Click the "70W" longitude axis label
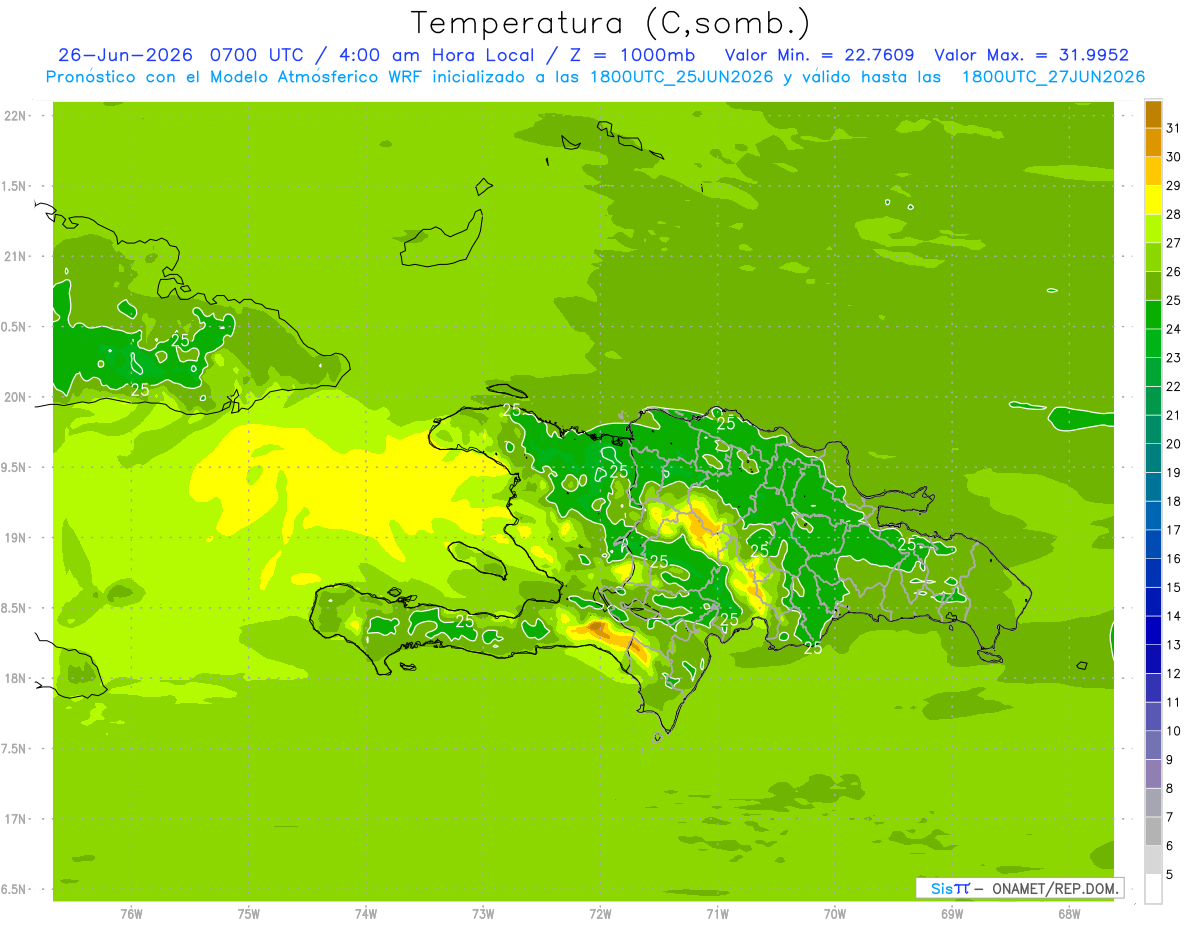The width and height of the screenshot is (1200, 927). 834,914
